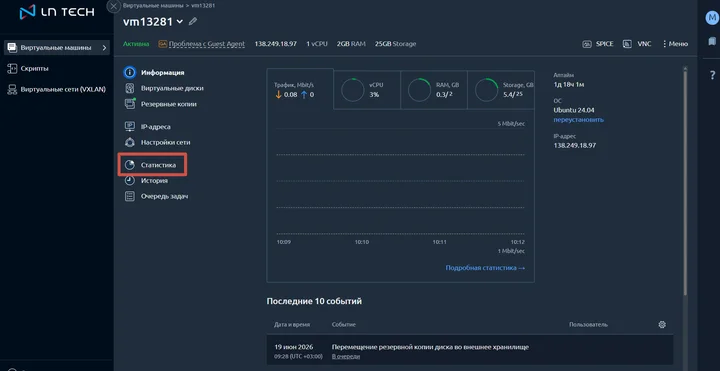This screenshot has width=720, height=371.
Task: Click the Guest Agent warning icon
Action: (x=162, y=44)
